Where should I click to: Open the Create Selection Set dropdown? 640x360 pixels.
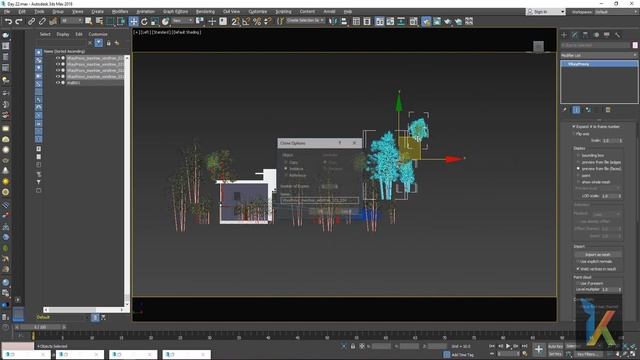click(305, 20)
